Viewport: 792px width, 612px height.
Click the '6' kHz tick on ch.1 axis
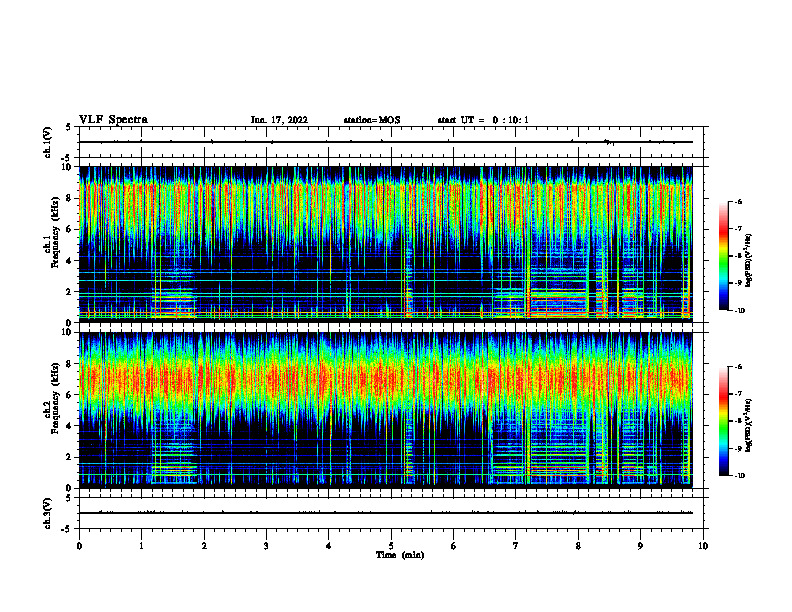pos(70,229)
